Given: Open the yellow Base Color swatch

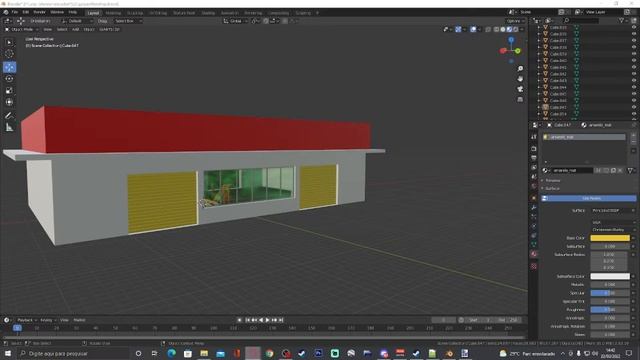Looking at the screenshot, I should [x=610, y=238].
